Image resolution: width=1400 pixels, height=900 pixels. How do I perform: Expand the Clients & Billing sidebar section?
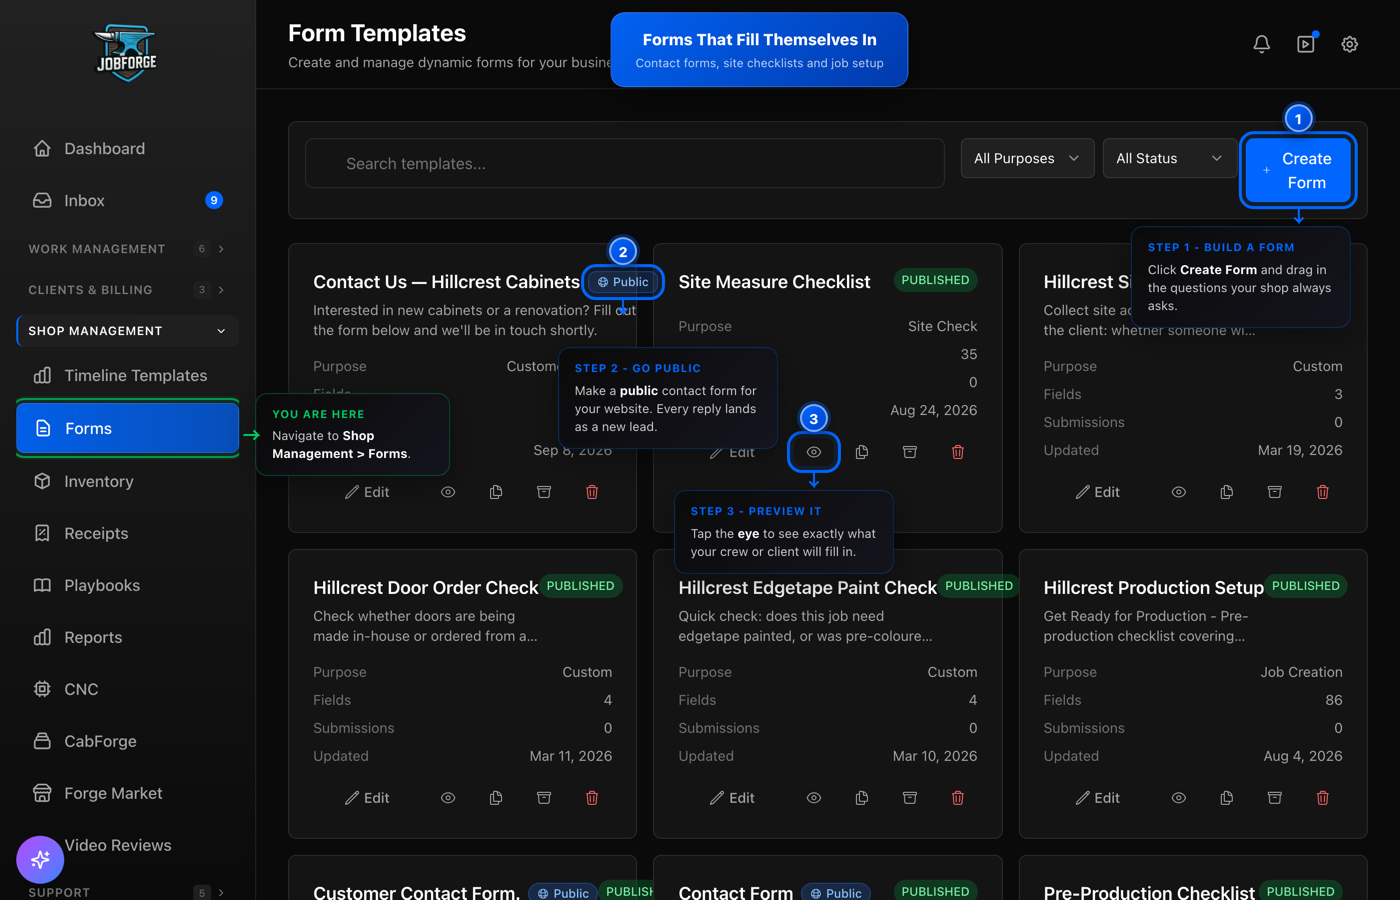(x=127, y=290)
